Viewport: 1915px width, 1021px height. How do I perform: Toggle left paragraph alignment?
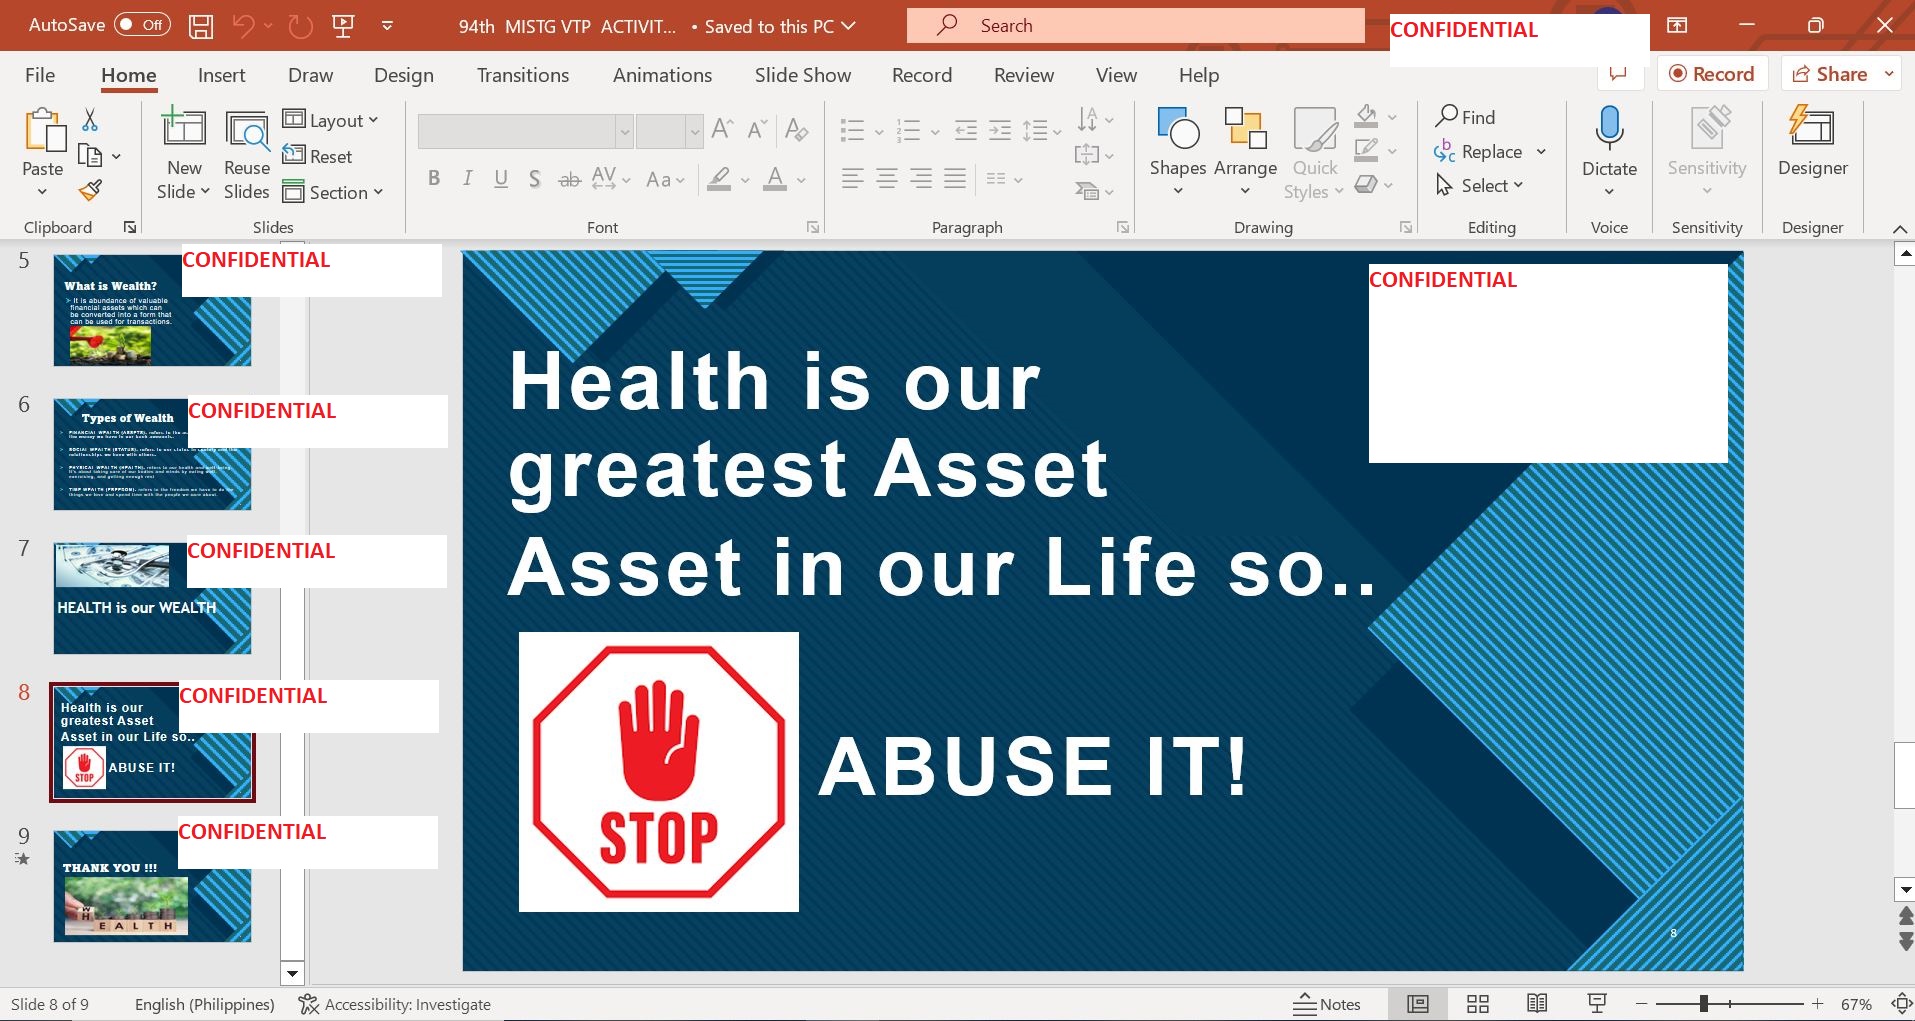point(852,179)
